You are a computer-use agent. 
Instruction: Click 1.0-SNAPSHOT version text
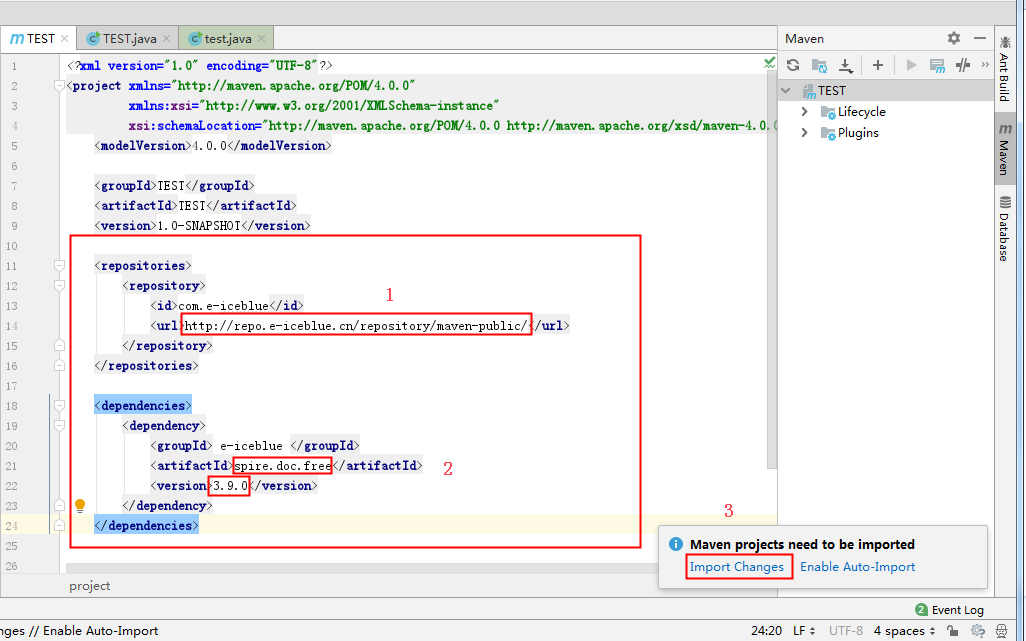coord(199,226)
